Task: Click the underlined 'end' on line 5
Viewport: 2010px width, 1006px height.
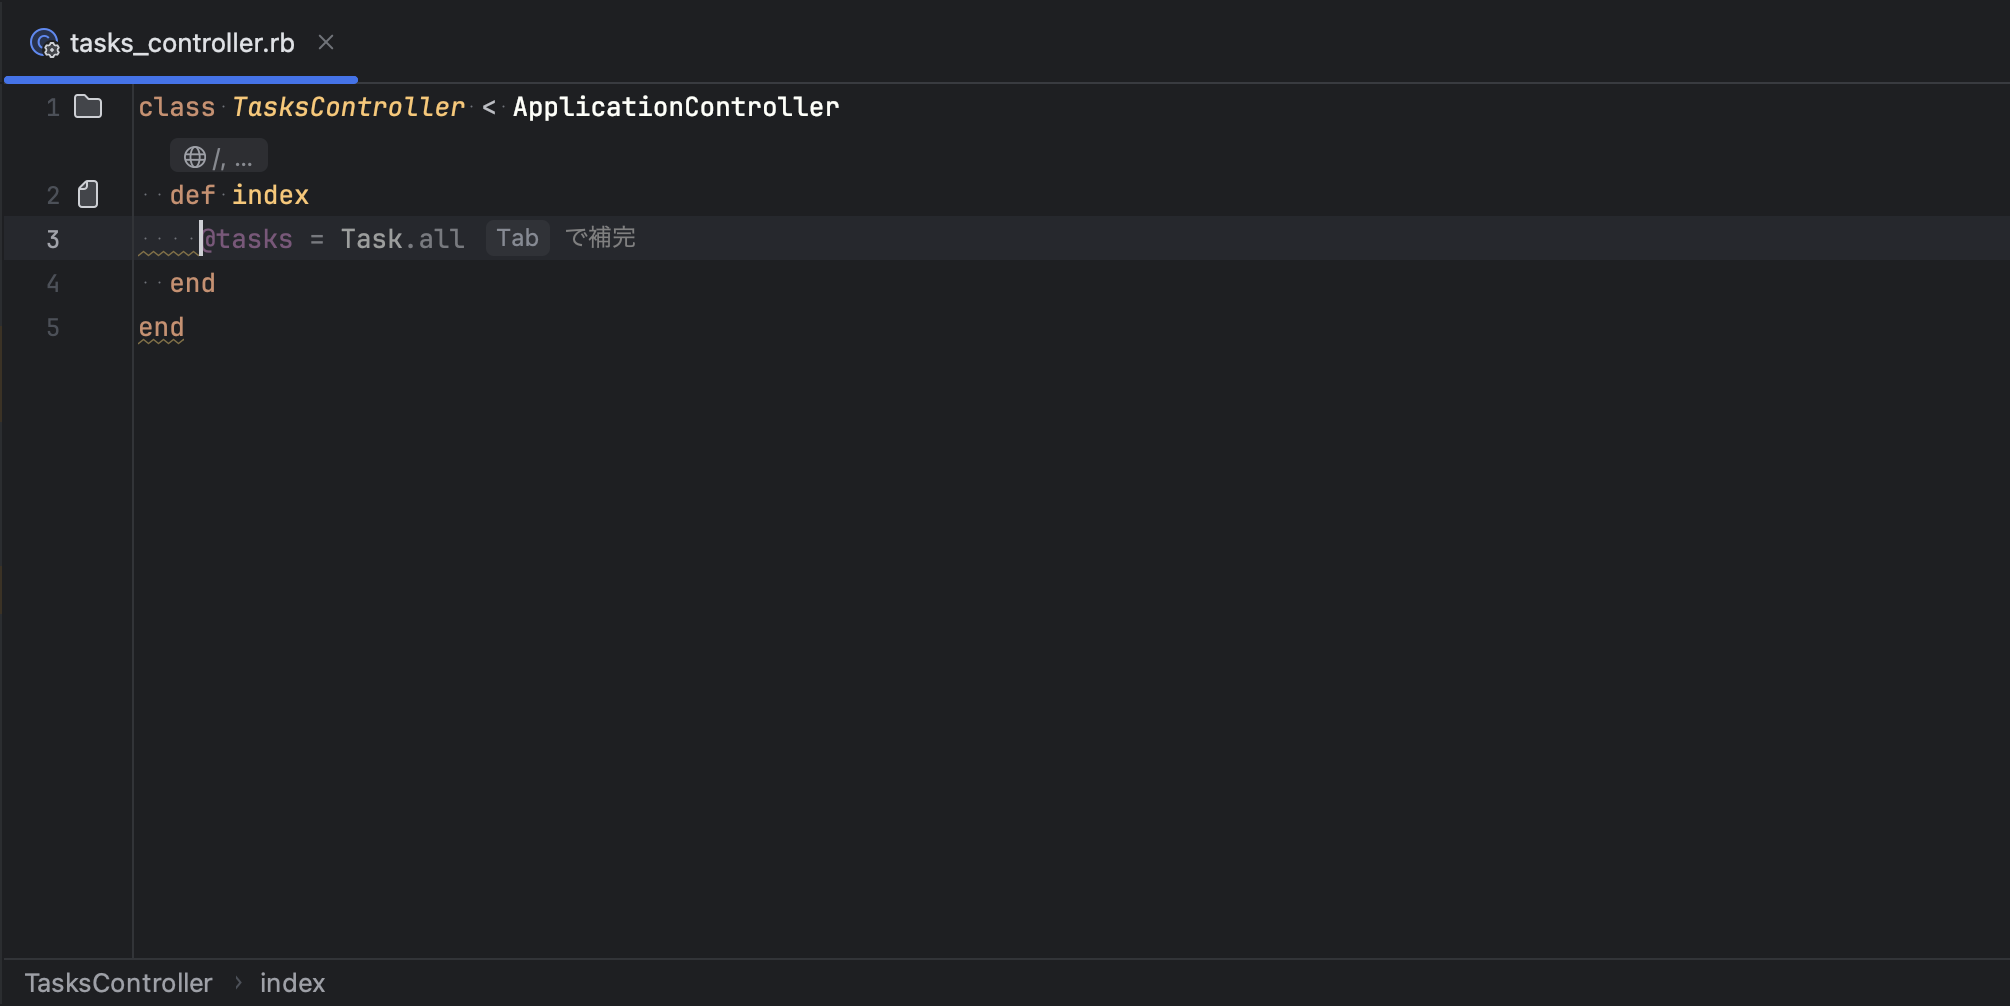Action: tap(161, 327)
